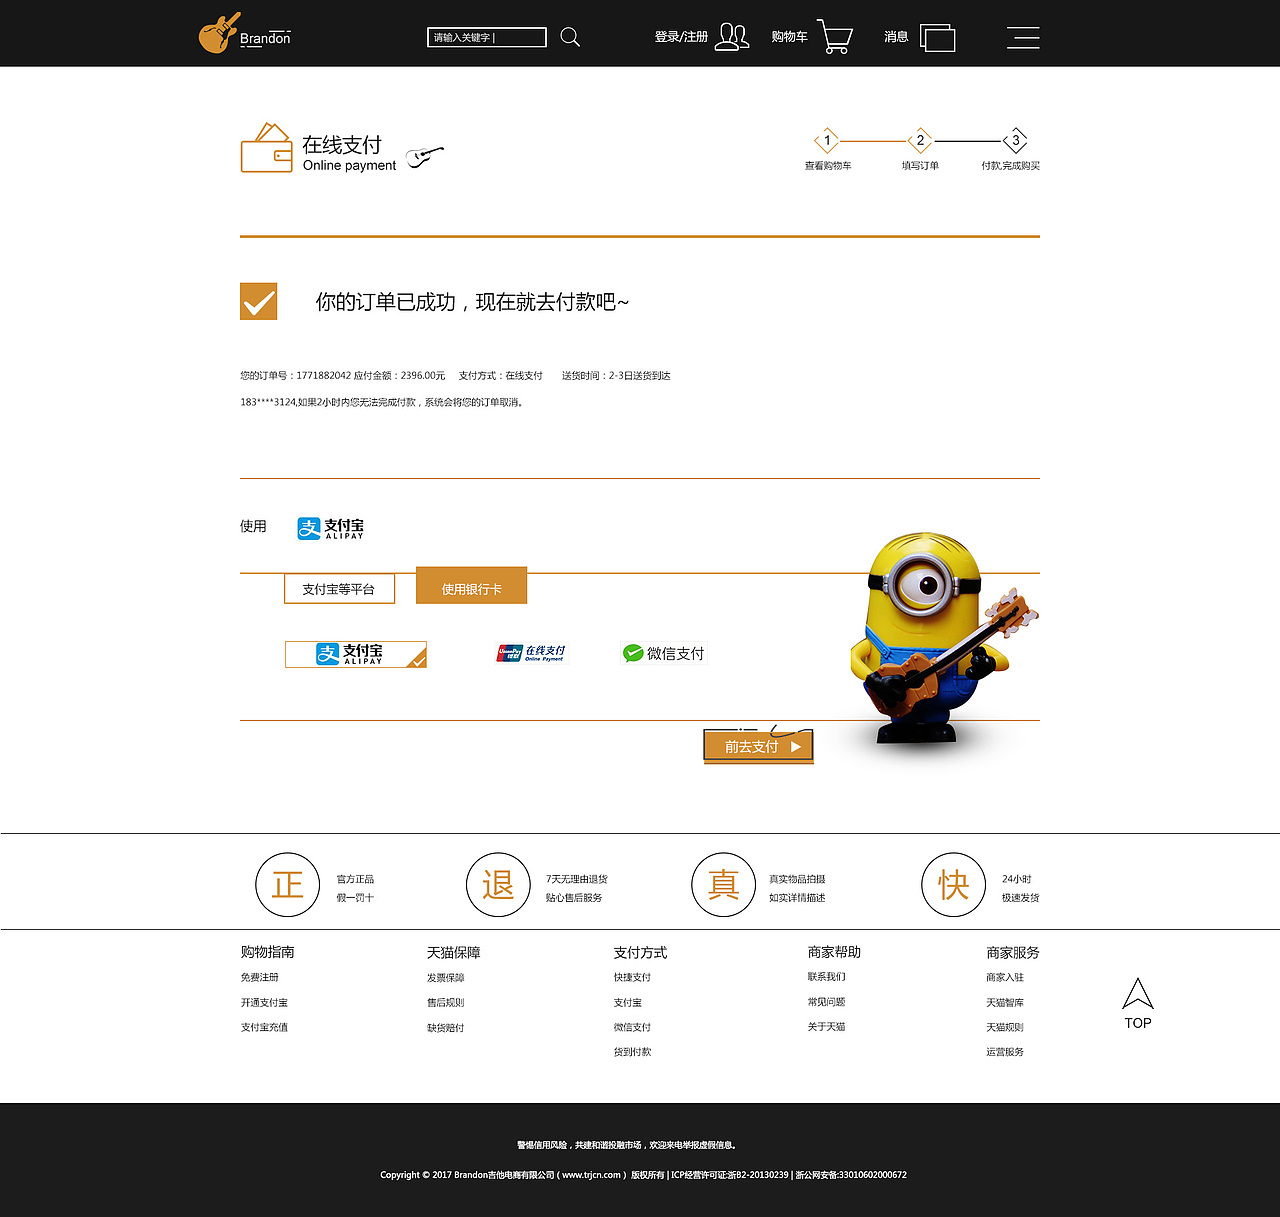Click the 正 circle icon for 官方正品

click(x=287, y=885)
